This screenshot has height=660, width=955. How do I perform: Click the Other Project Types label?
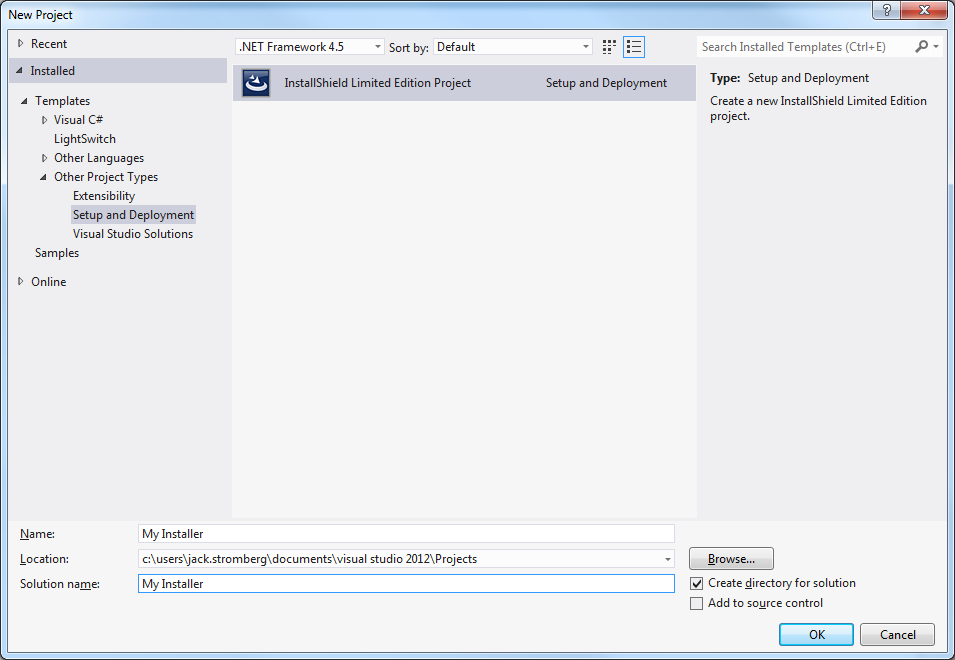pos(106,177)
